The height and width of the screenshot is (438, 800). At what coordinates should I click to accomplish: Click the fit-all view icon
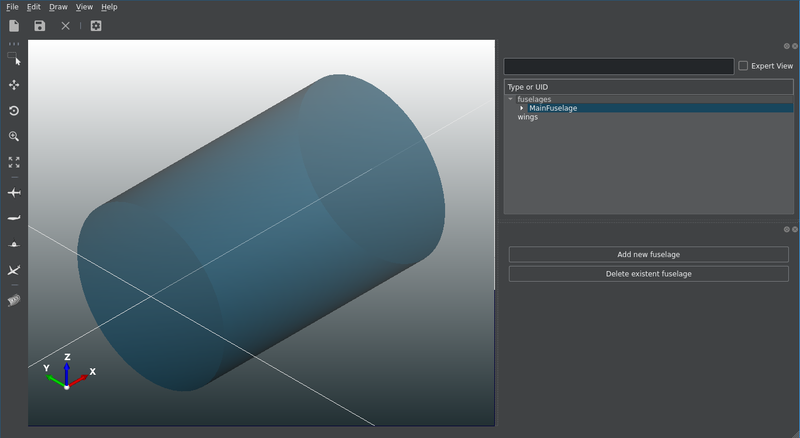pyautogui.click(x=14, y=162)
